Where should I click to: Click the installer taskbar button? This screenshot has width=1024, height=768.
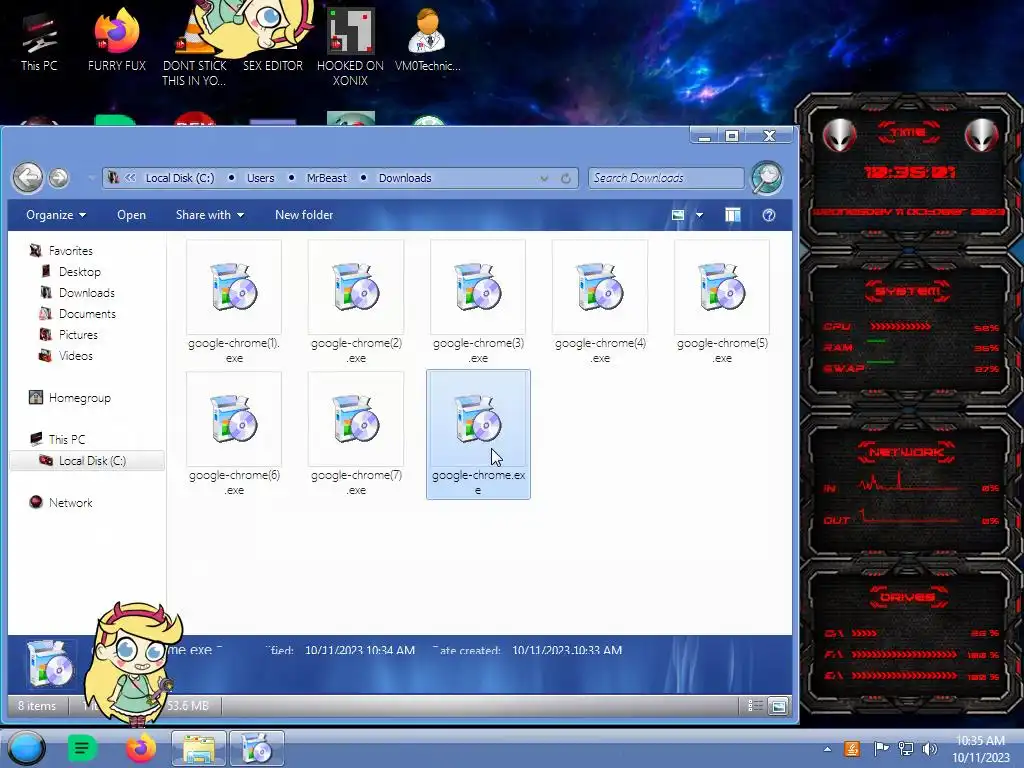(x=257, y=748)
